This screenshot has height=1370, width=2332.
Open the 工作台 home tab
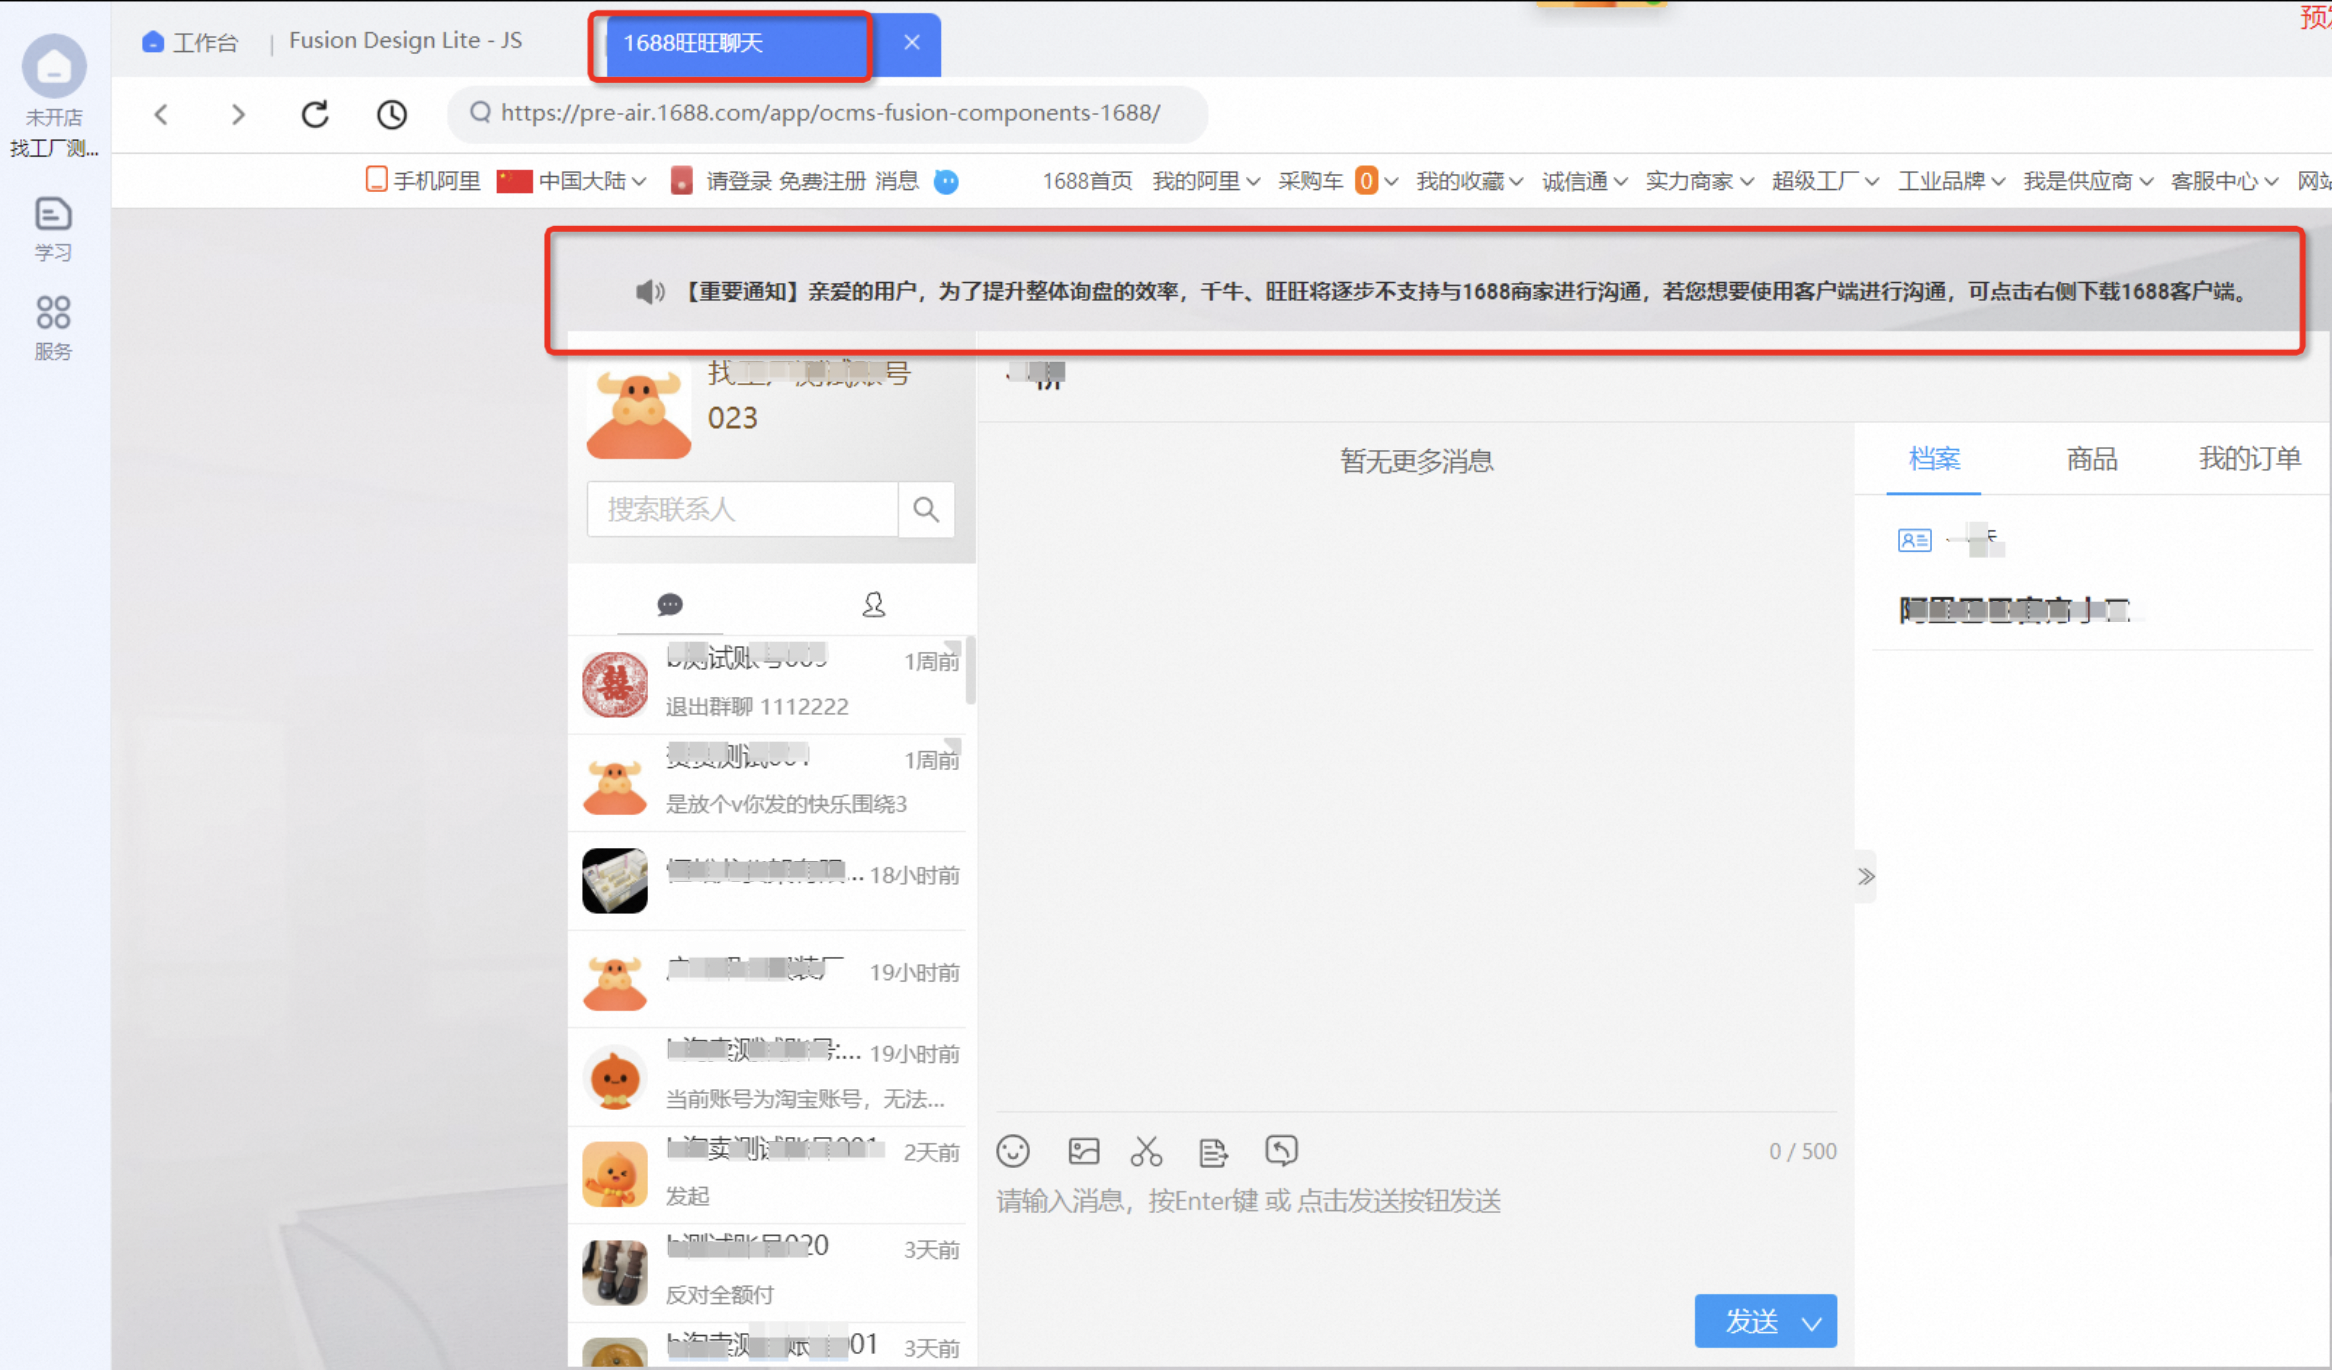click(191, 42)
